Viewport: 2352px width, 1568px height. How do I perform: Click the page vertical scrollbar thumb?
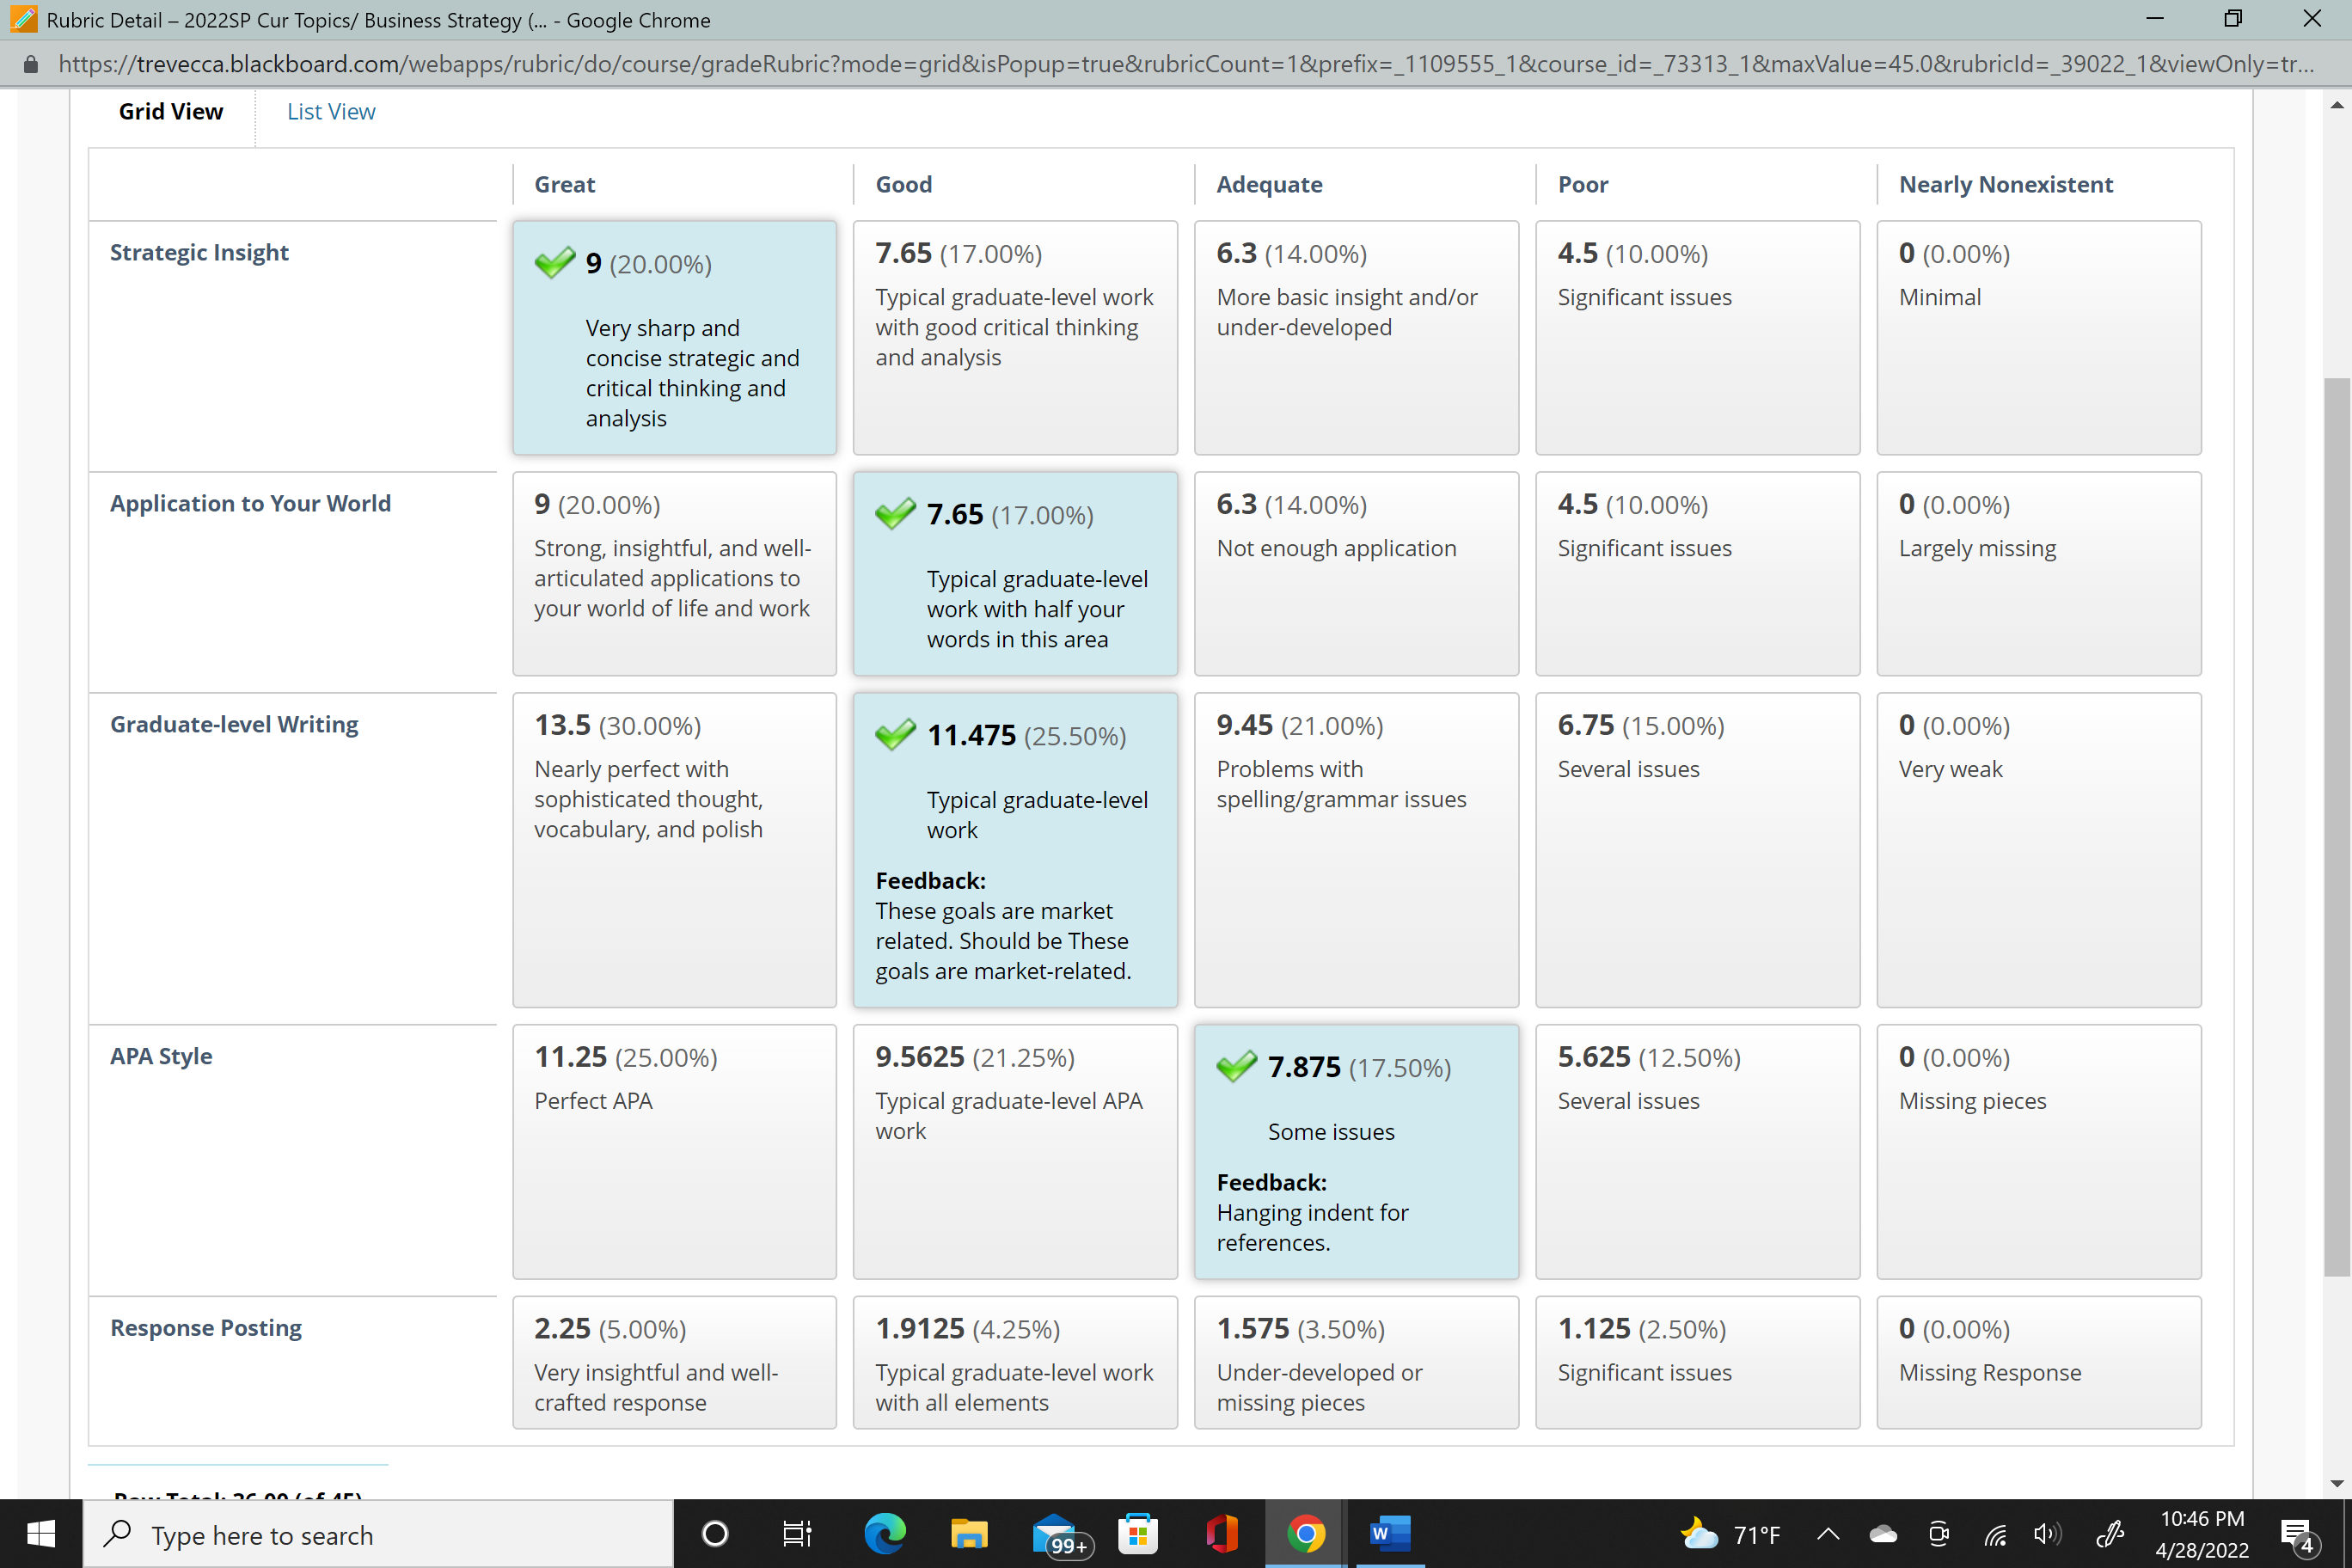click(x=2337, y=826)
